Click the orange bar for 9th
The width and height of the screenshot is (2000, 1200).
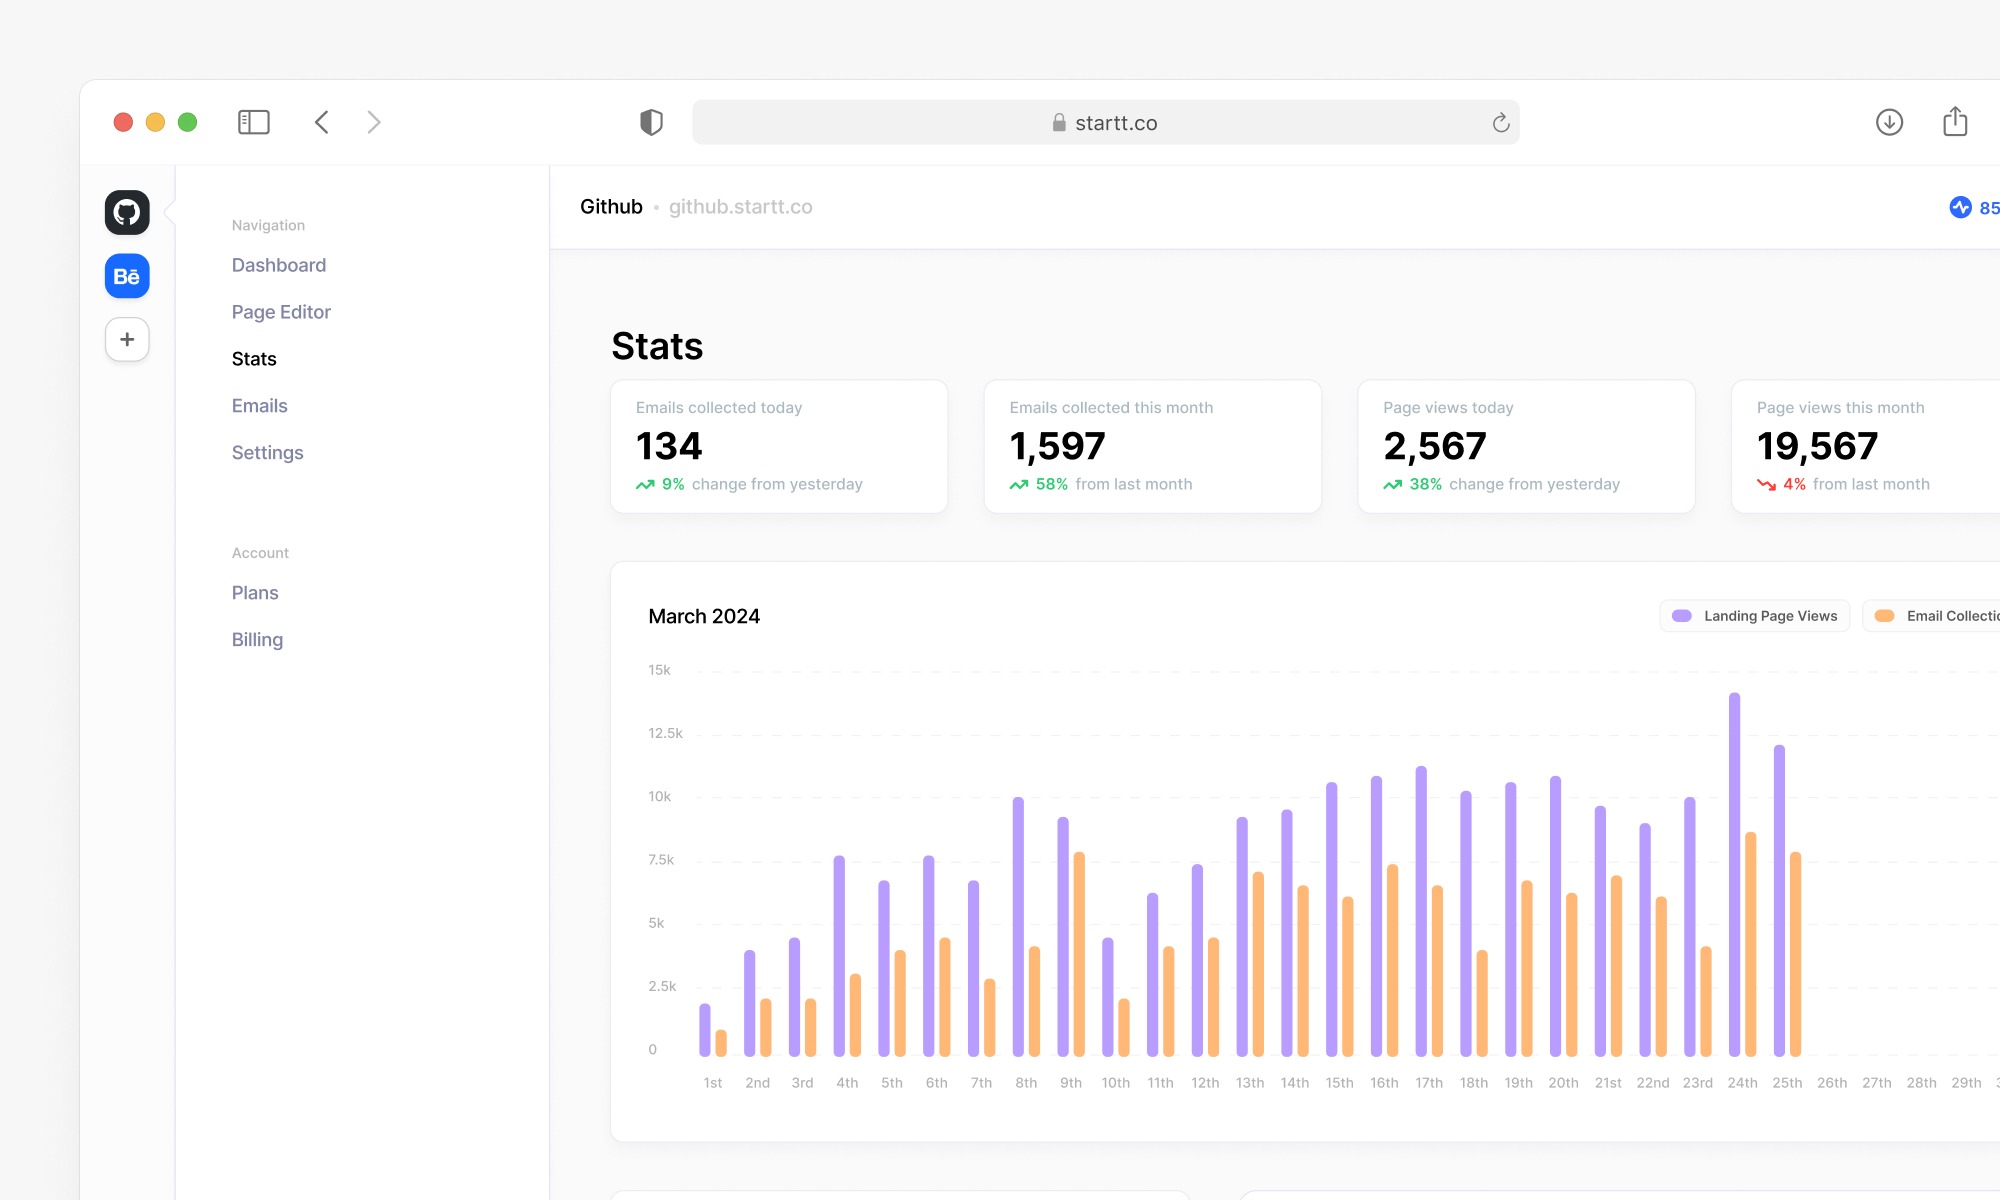pos(1079,954)
